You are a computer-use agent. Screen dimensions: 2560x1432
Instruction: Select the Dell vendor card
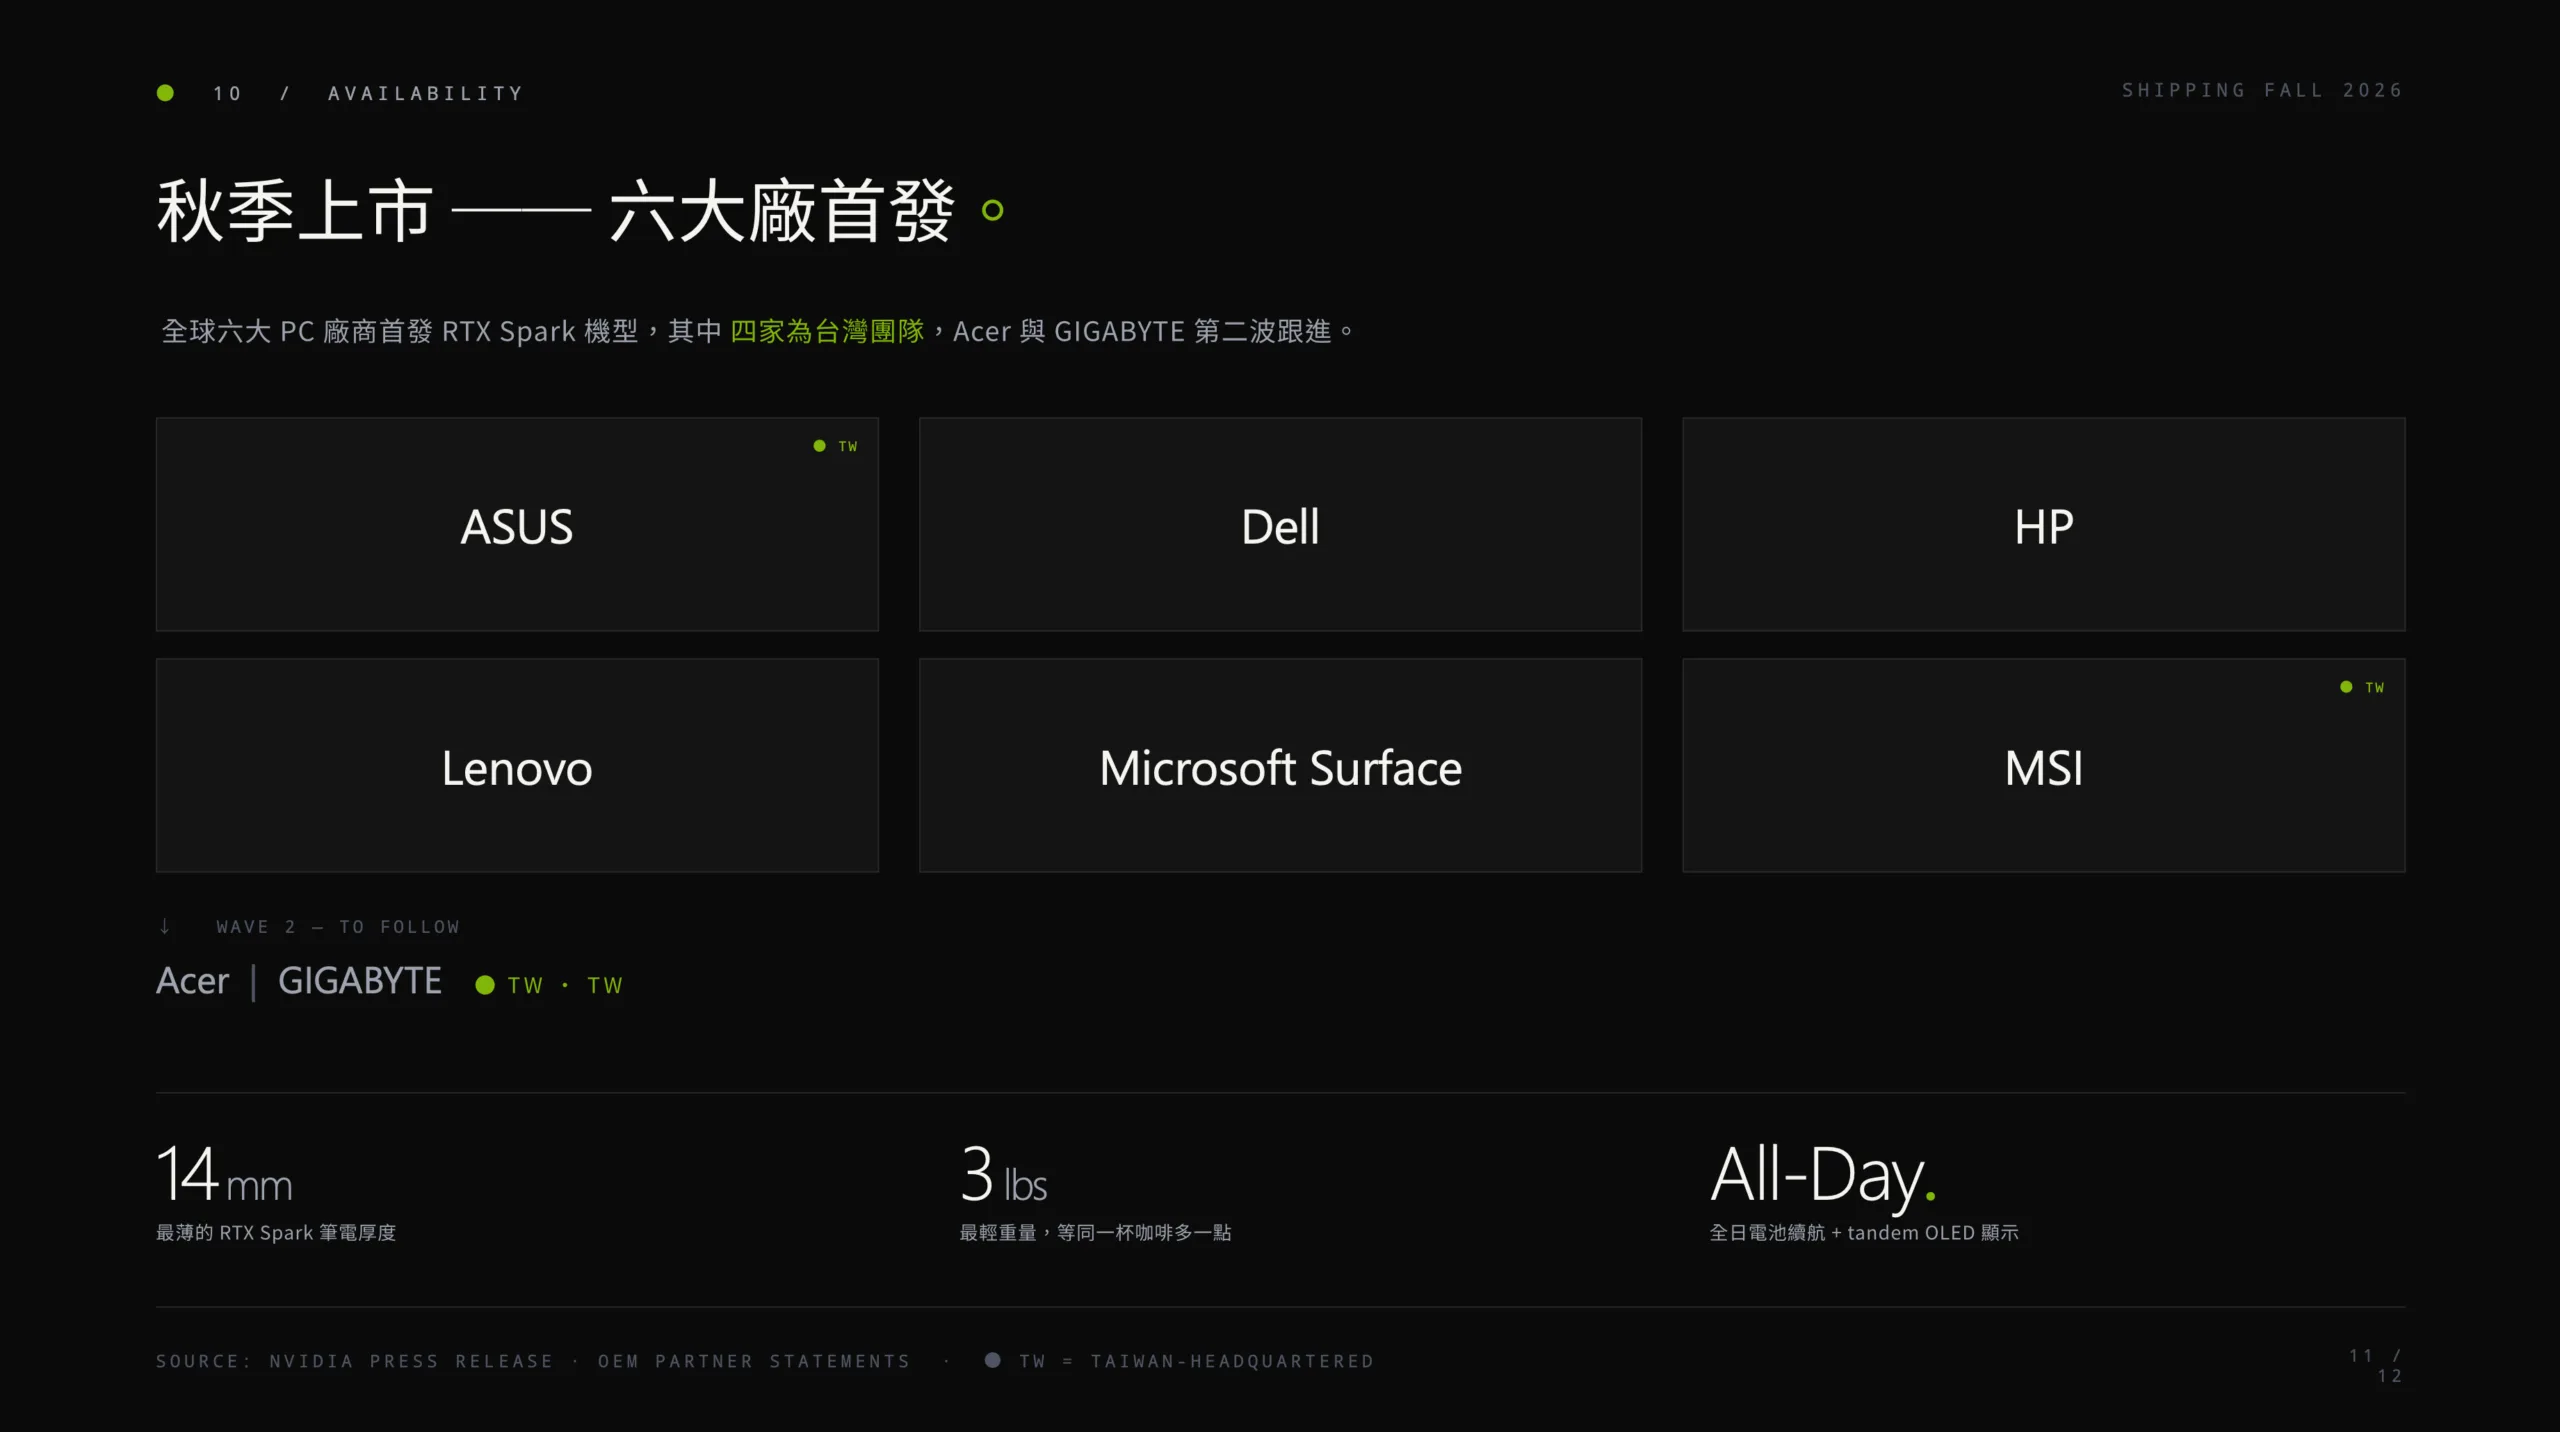point(1280,524)
